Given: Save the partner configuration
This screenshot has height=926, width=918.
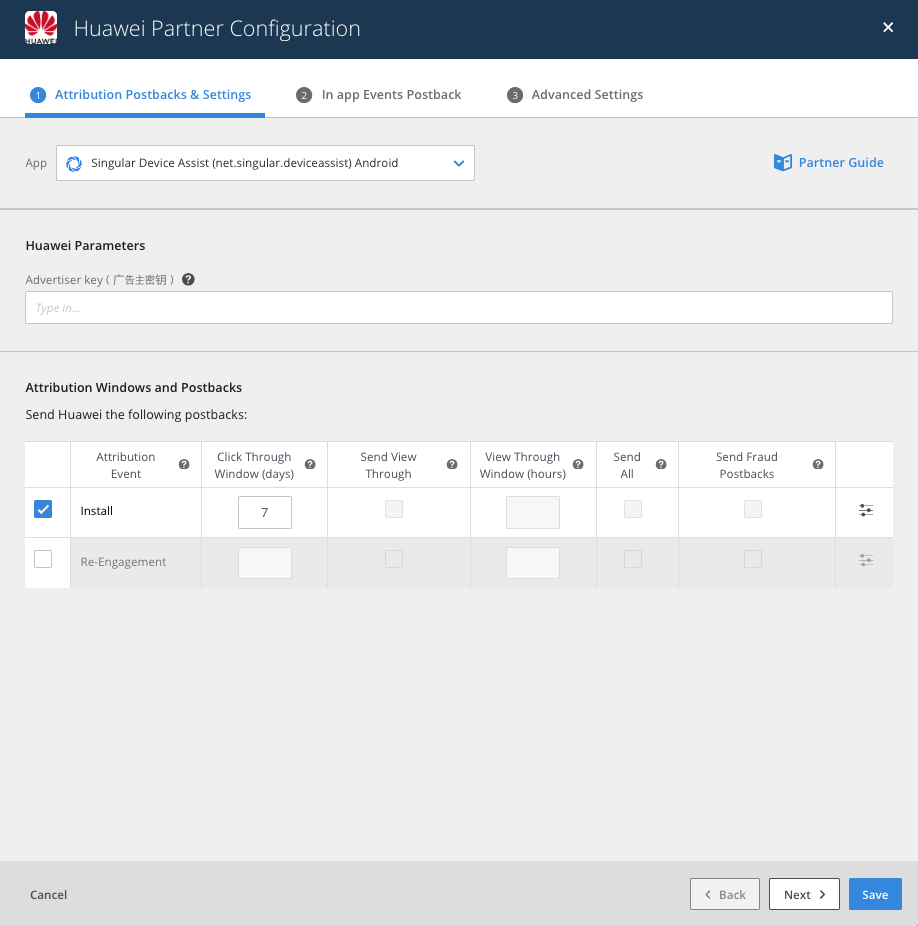Looking at the screenshot, I should [x=875, y=894].
